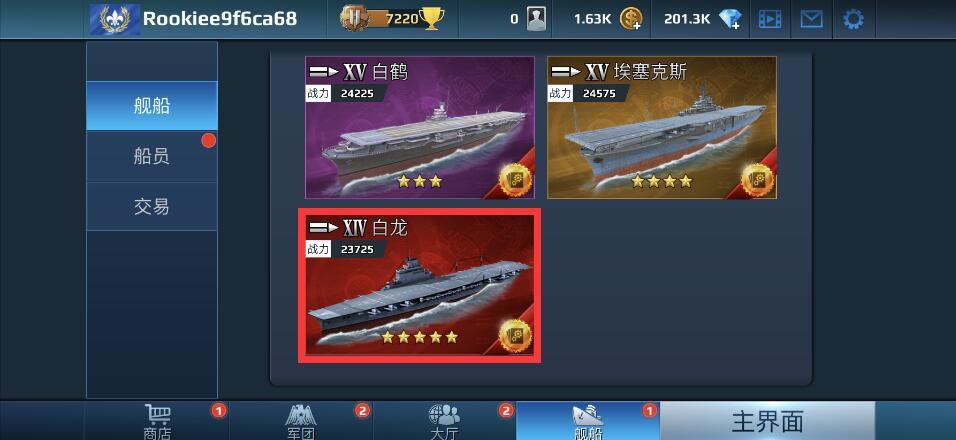Tap the upgrade badge on 埃塞克斯 card
This screenshot has height=440, width=956.
[757, 179]
